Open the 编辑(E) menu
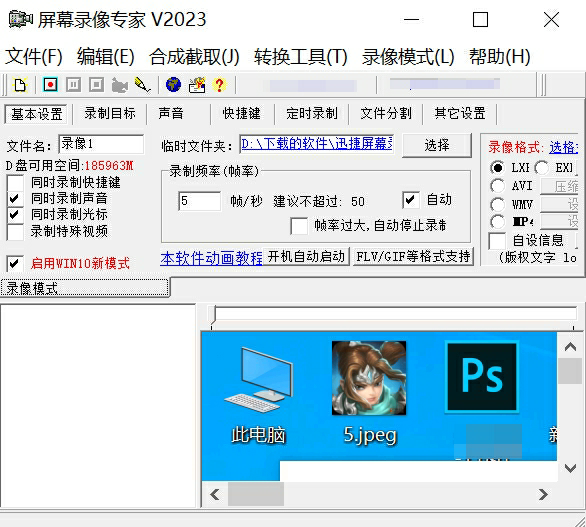This screenshot has width=586, height=527. (x=105, y=57)
